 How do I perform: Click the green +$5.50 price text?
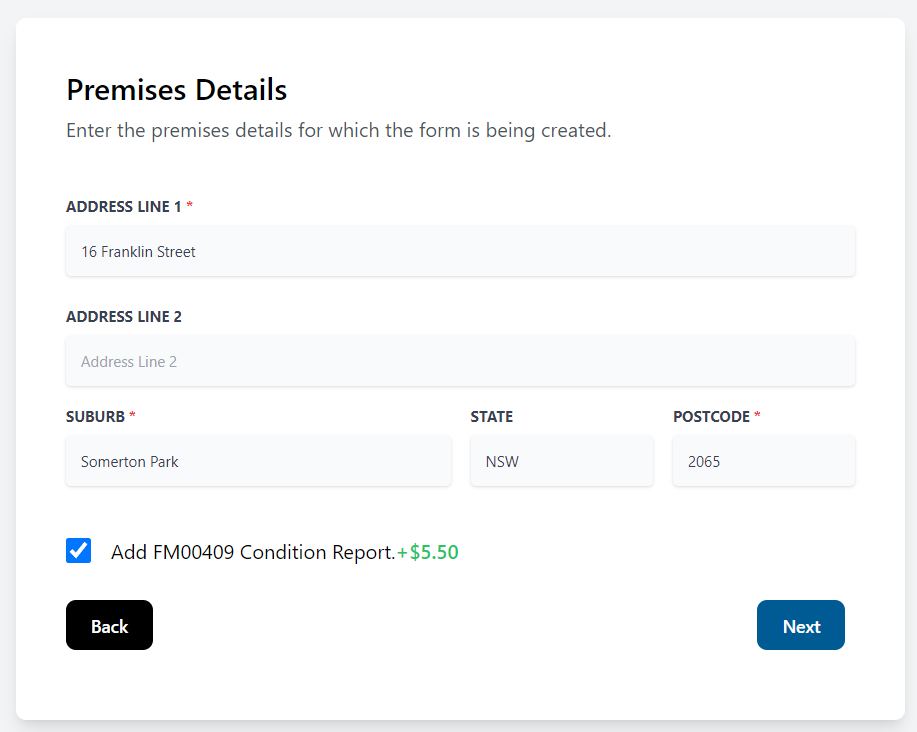428,551
